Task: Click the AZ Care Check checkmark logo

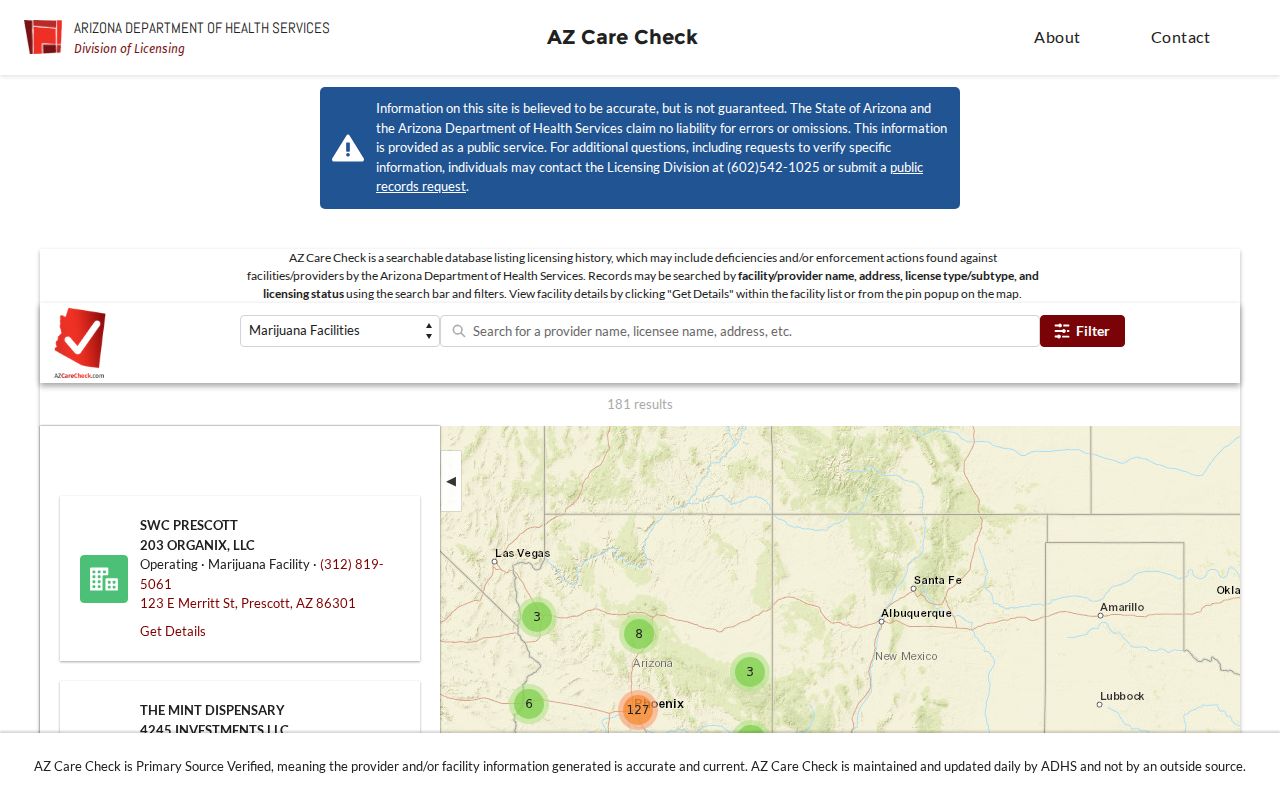Action: pos(80,344)
